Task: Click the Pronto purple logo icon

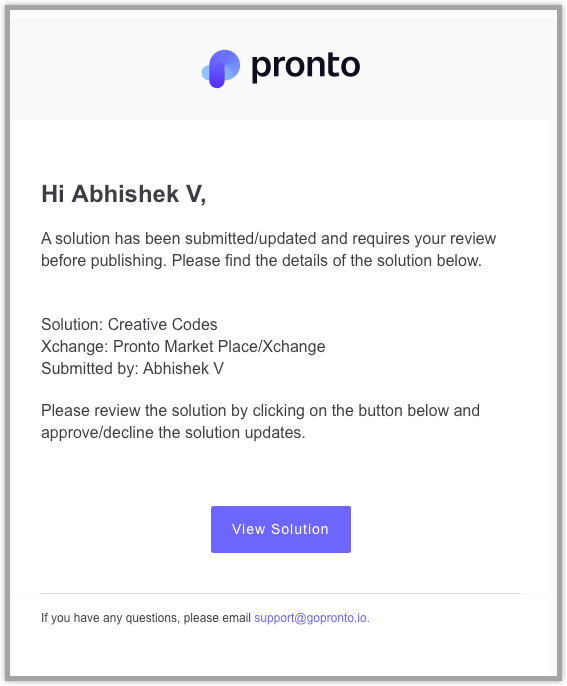Action: (221, 69)
